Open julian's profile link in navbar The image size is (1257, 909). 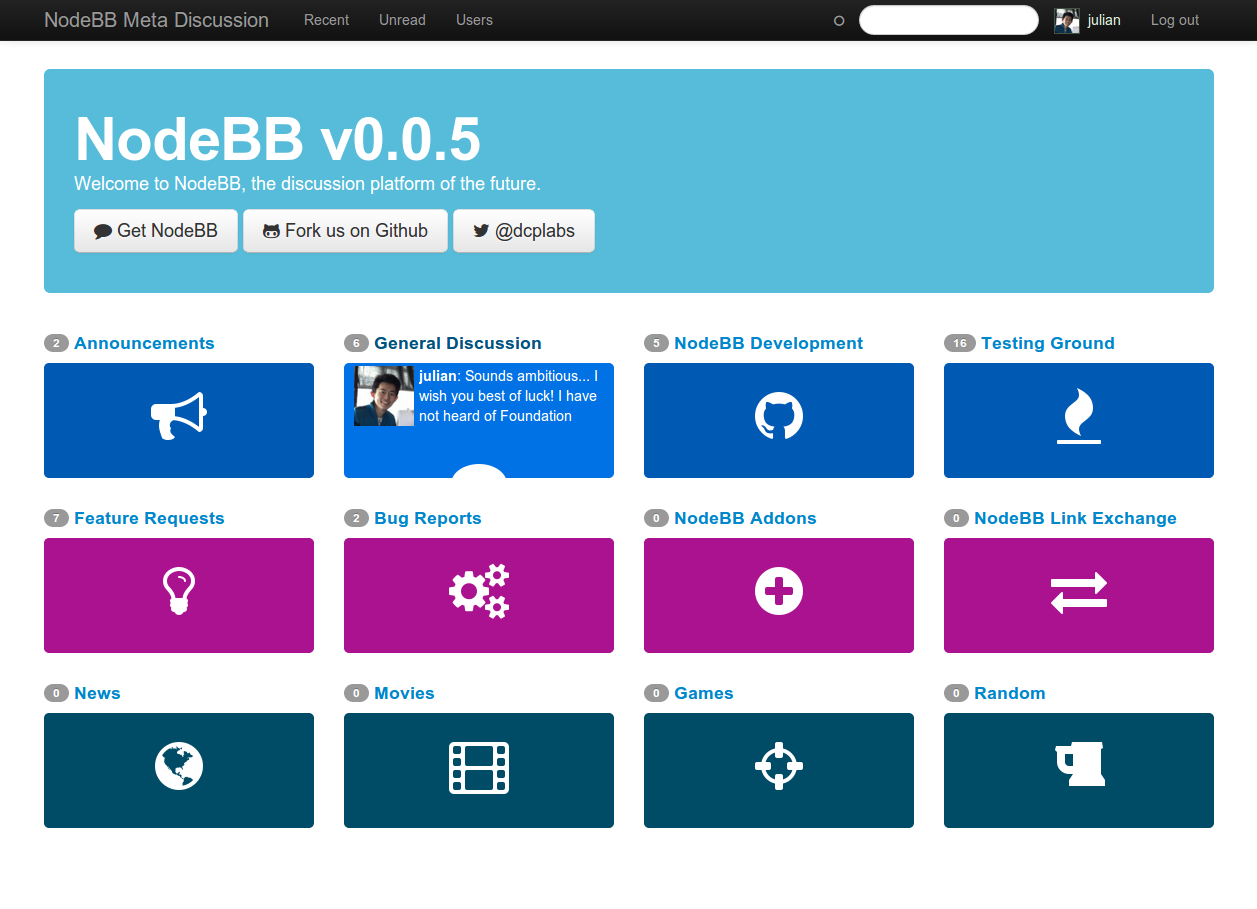pyautogui.click(x=1104, y=20)
